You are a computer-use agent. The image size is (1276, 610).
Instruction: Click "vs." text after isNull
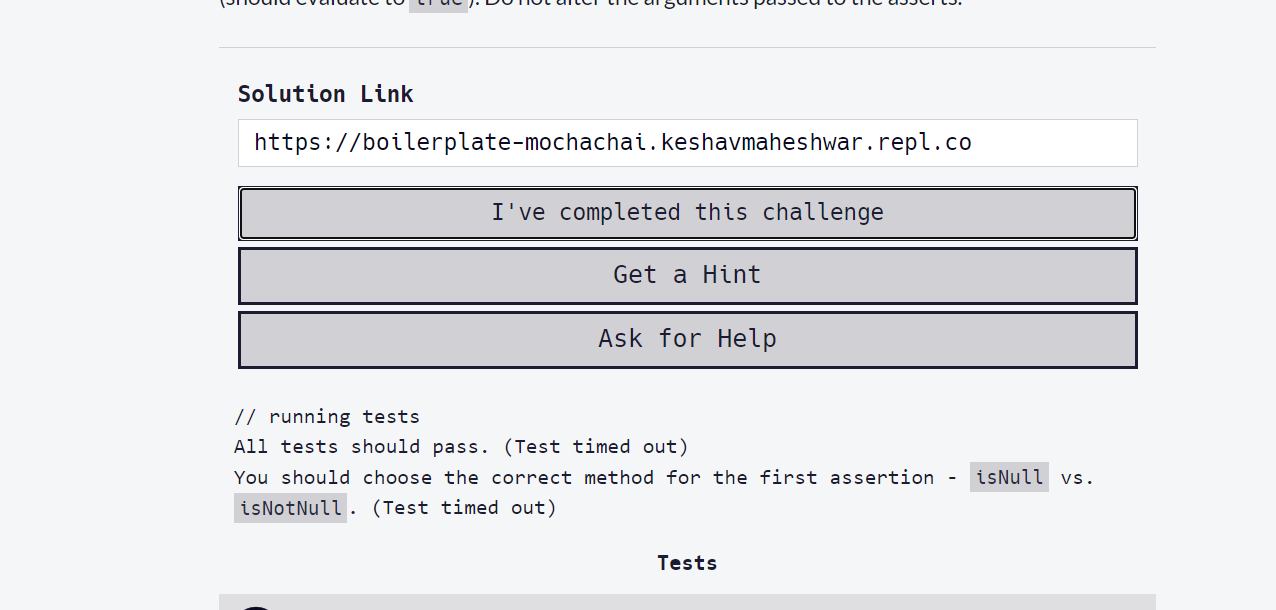click(1077, 477)
